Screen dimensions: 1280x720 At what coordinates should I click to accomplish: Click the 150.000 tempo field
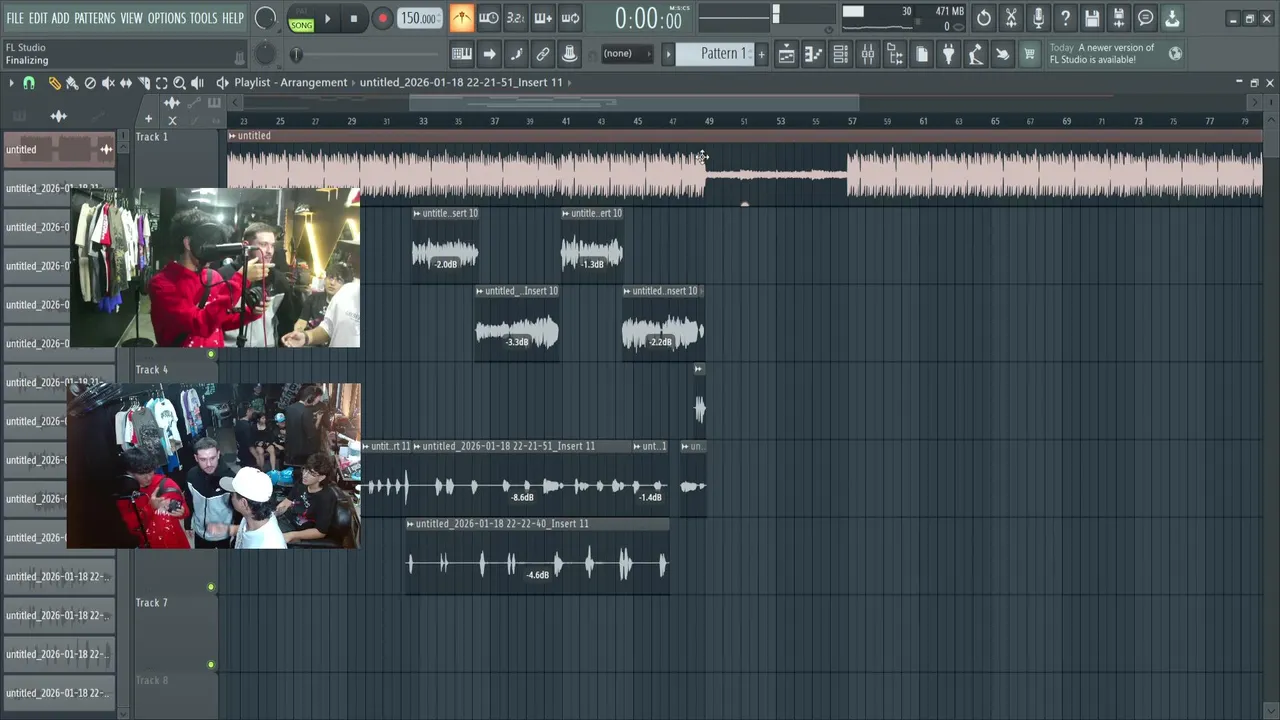419,18
